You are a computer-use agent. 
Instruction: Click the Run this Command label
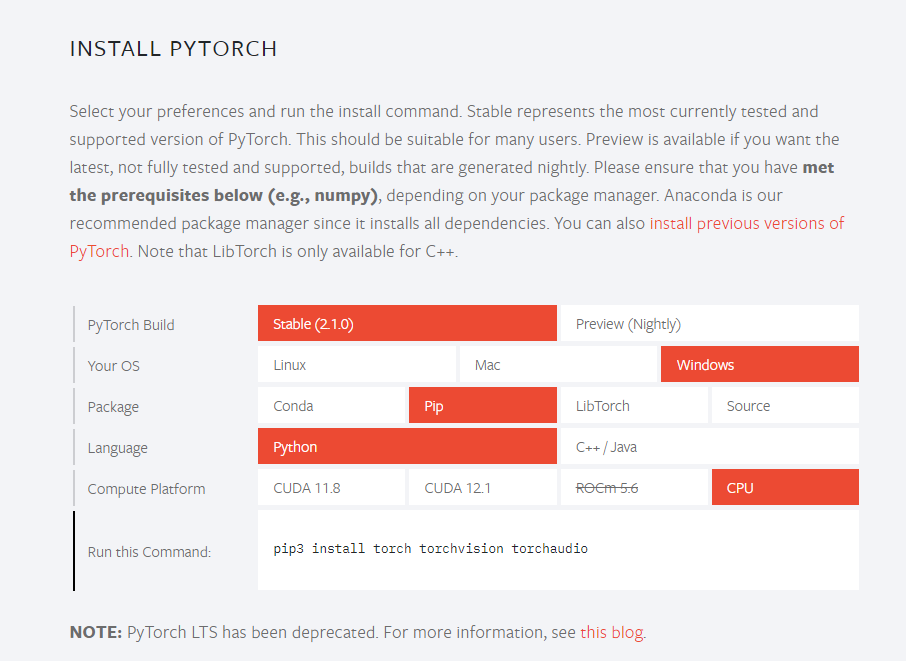click(x=149, y=551)
